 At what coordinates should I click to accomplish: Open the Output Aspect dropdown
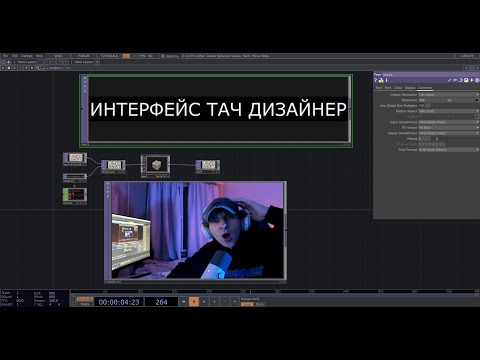(x=449, y=111)
